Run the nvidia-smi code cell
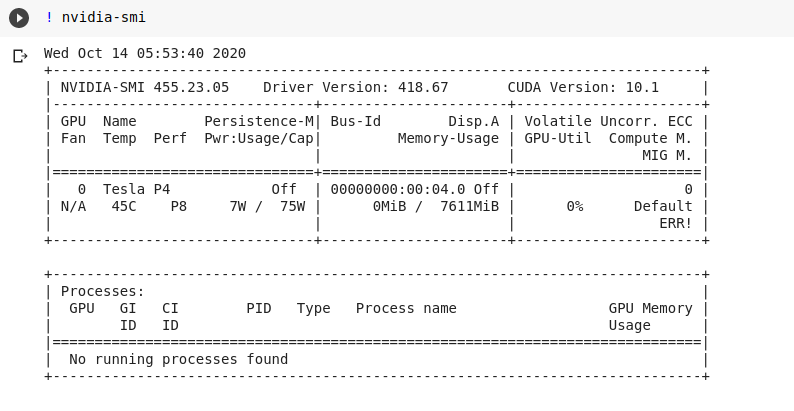 point(18,18)
